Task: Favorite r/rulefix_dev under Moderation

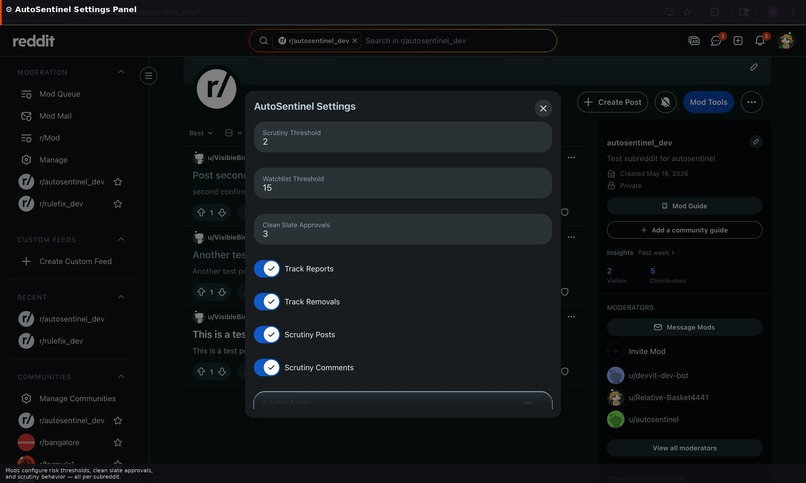Action: (x=118, y=204)
